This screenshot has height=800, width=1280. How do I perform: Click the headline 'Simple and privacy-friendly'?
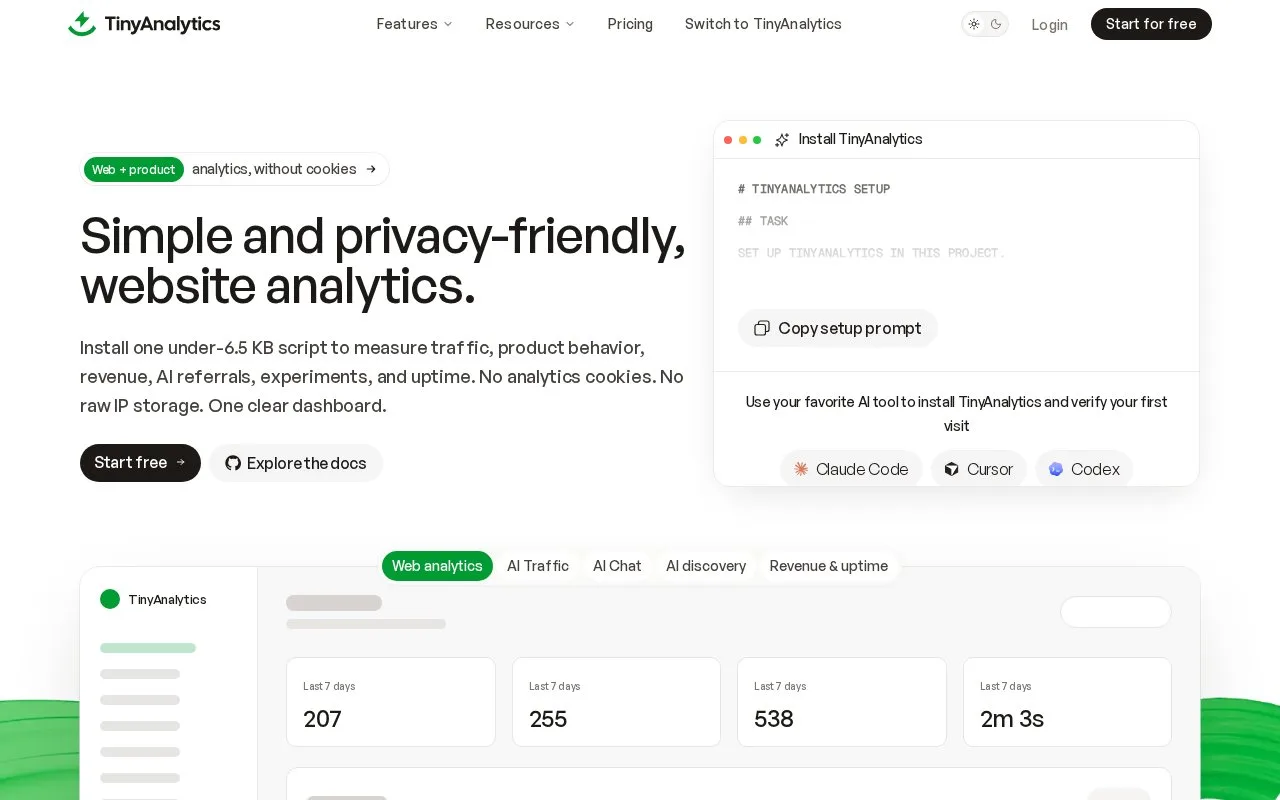coord(383,236)
